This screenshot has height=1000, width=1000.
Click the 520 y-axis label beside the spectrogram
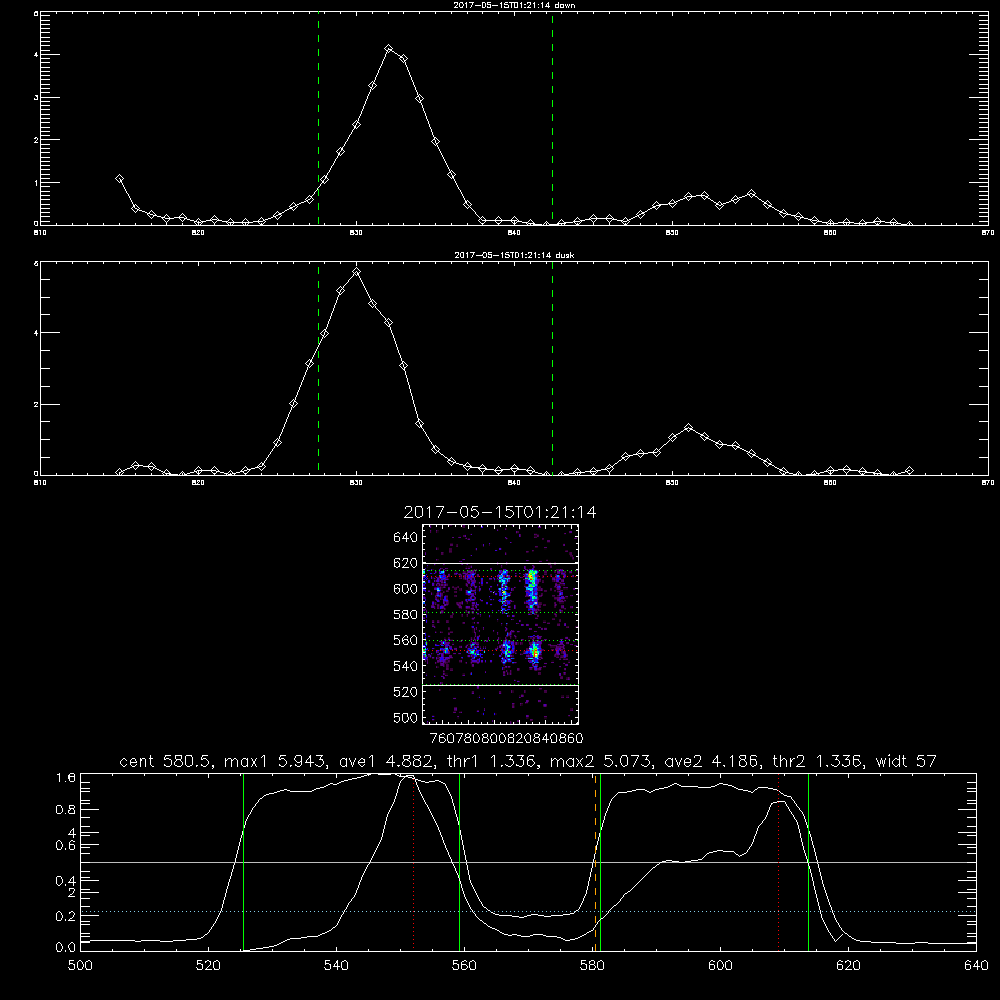(x=406, y=692)
